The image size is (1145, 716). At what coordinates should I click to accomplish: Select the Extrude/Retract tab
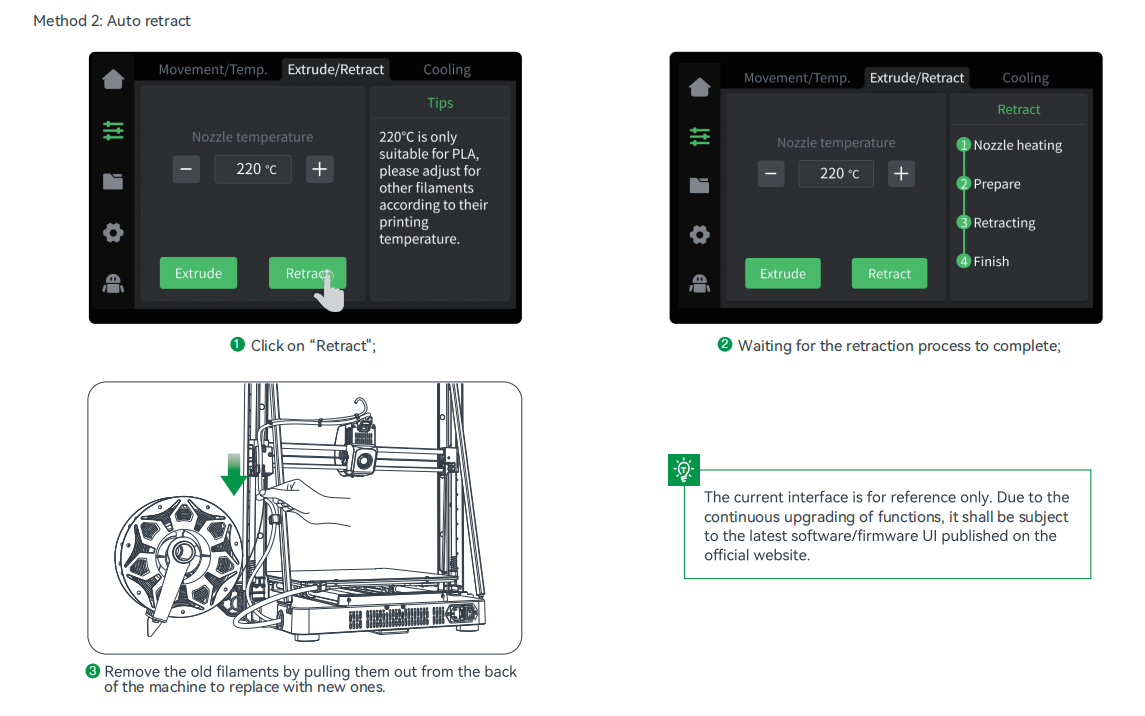tap(334, 69)
